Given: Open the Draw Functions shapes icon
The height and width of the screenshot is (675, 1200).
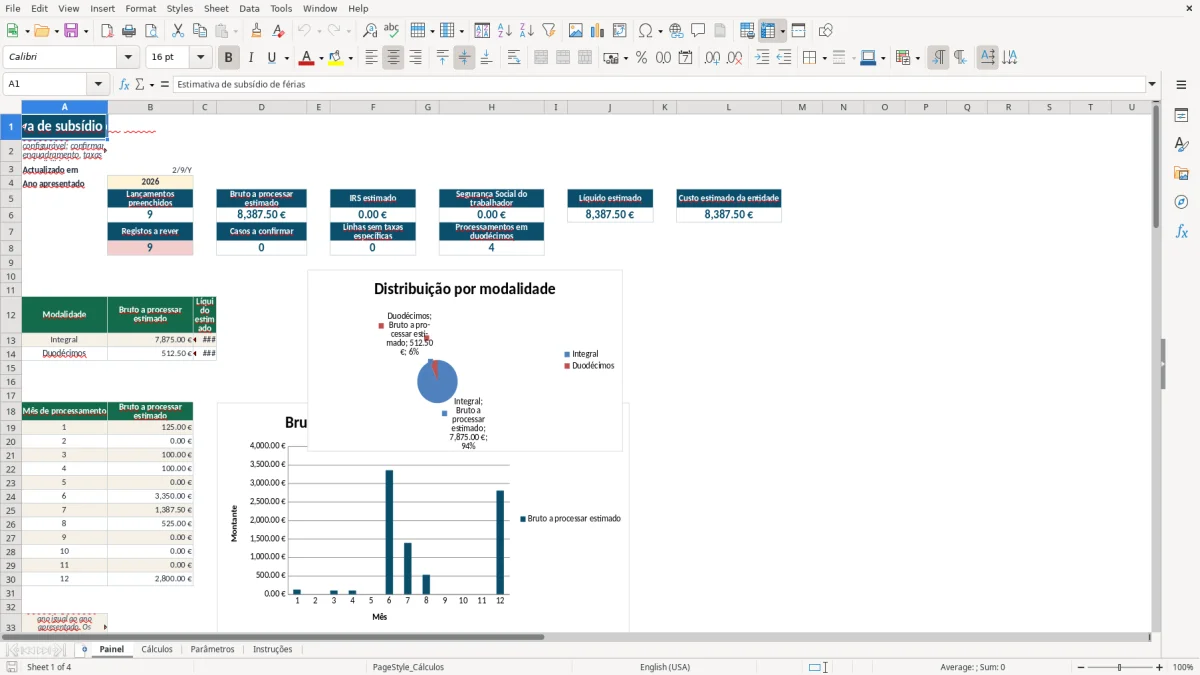Looking at the screenshot, I should [x=825, y=31].
